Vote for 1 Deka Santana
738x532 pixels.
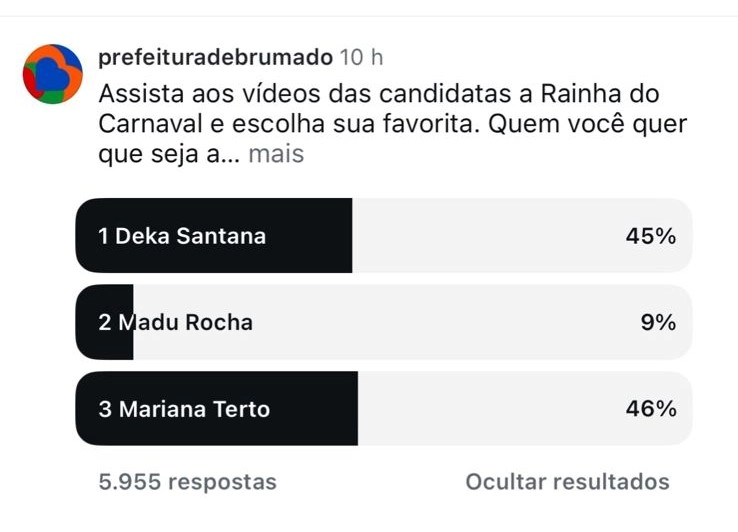tap(183, 236)
